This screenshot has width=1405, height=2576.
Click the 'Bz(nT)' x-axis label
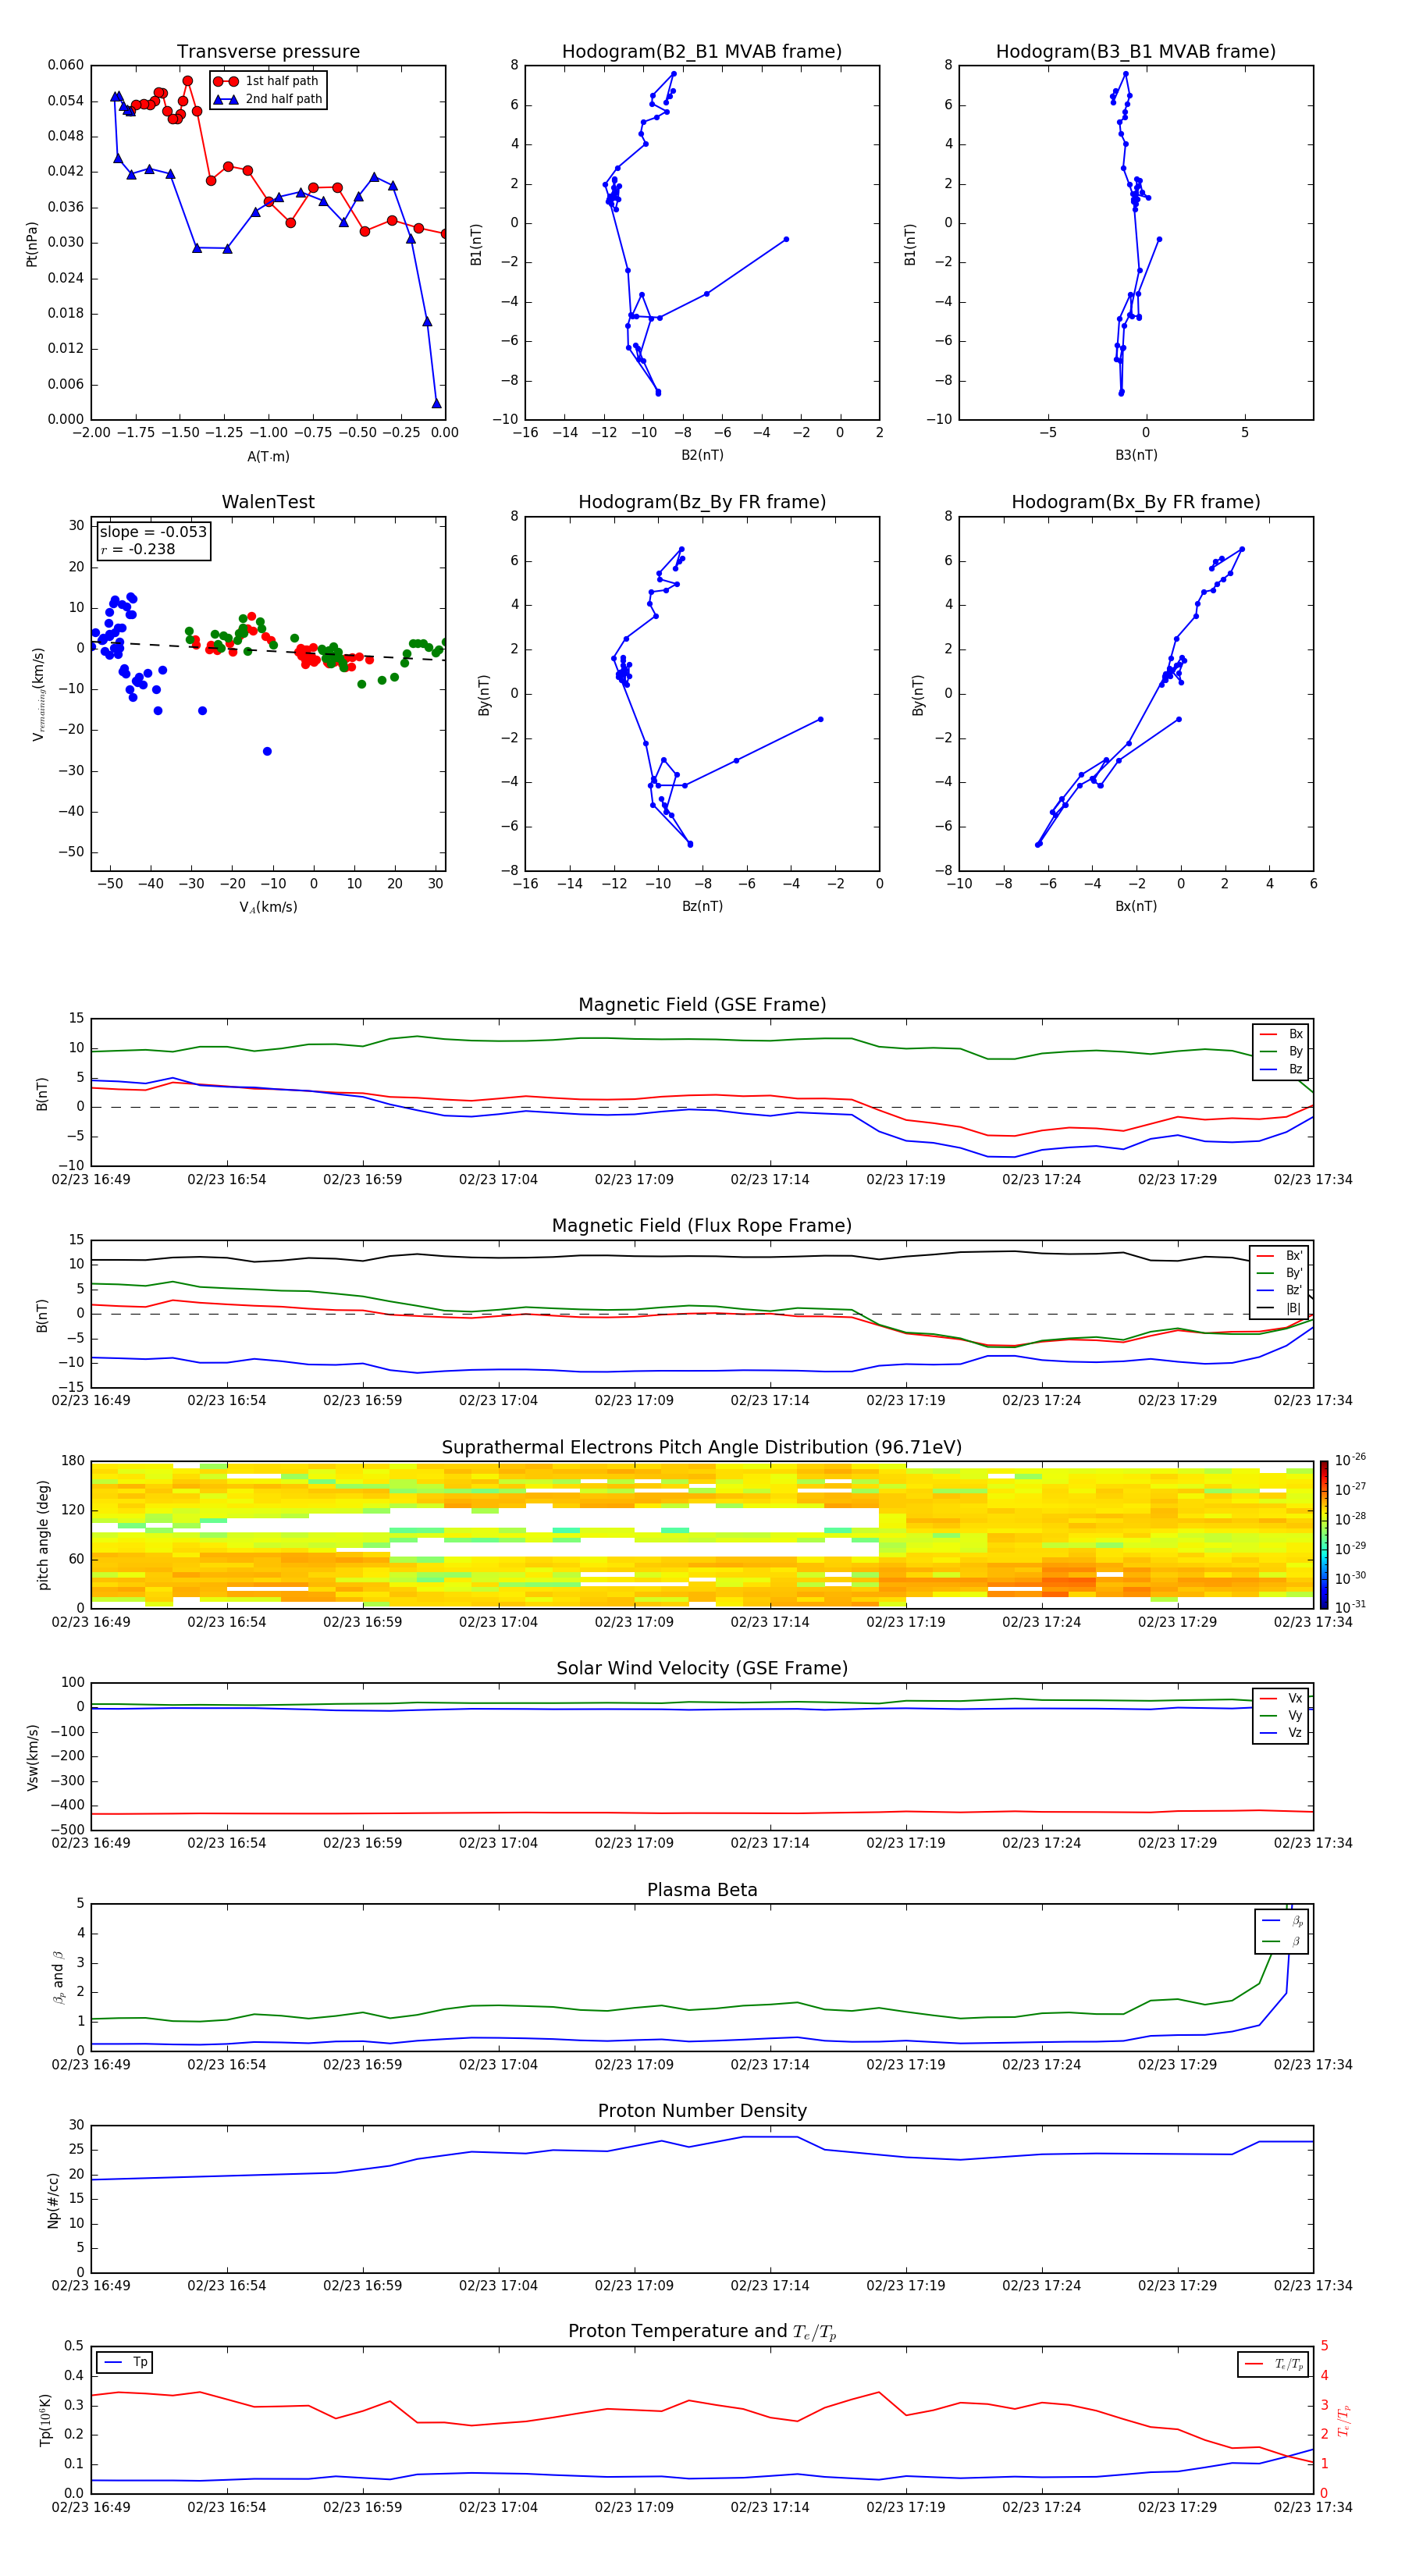coord(702,906)
